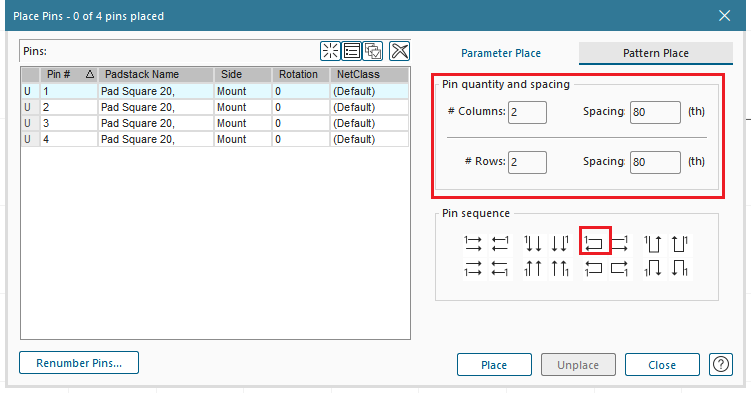Click (Default) NetClass cell of pin 4
The image size is (751, 393).
[x=369, y=139]
